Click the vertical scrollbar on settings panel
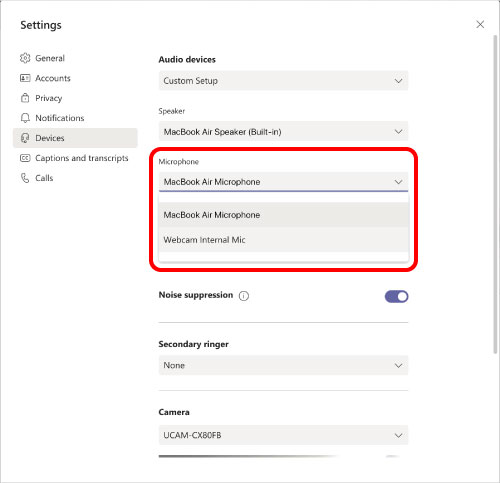Viewport: 500px width, 483px height. point(495,194)
